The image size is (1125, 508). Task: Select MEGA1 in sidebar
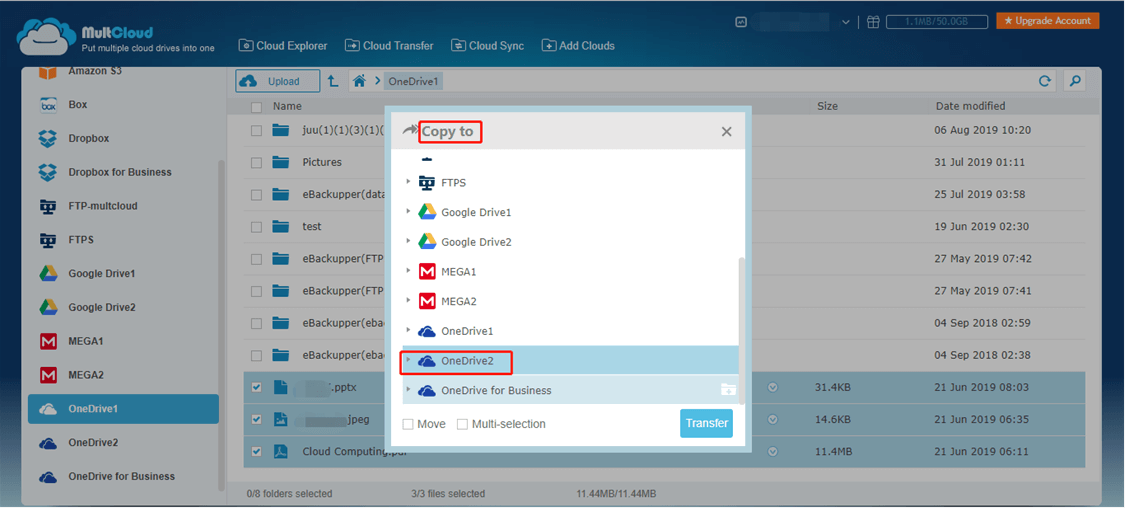coord(123,341)
